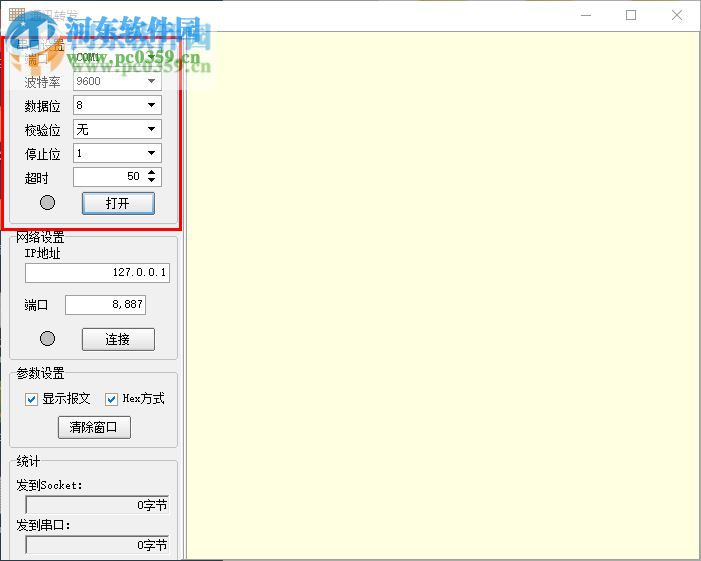Click the 网络设置 group title
Image resolution: width=701 pixels, height=561 pixels.
[40, 237]
